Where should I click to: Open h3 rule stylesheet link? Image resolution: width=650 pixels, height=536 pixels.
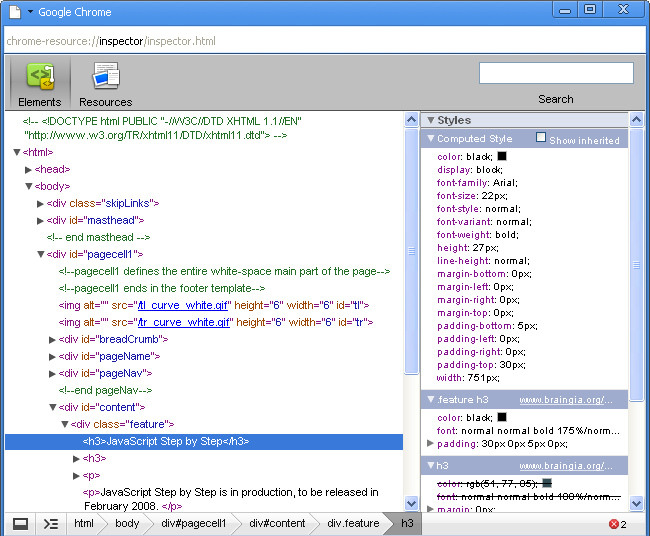566,466
